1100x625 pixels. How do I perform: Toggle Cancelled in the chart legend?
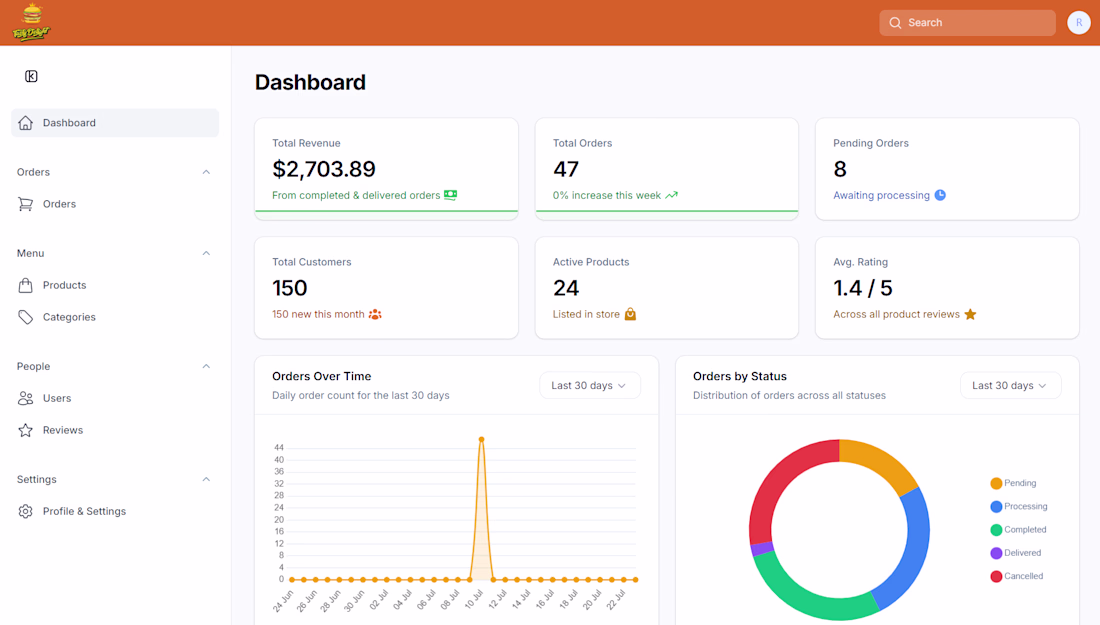(x=1017, y=576)
